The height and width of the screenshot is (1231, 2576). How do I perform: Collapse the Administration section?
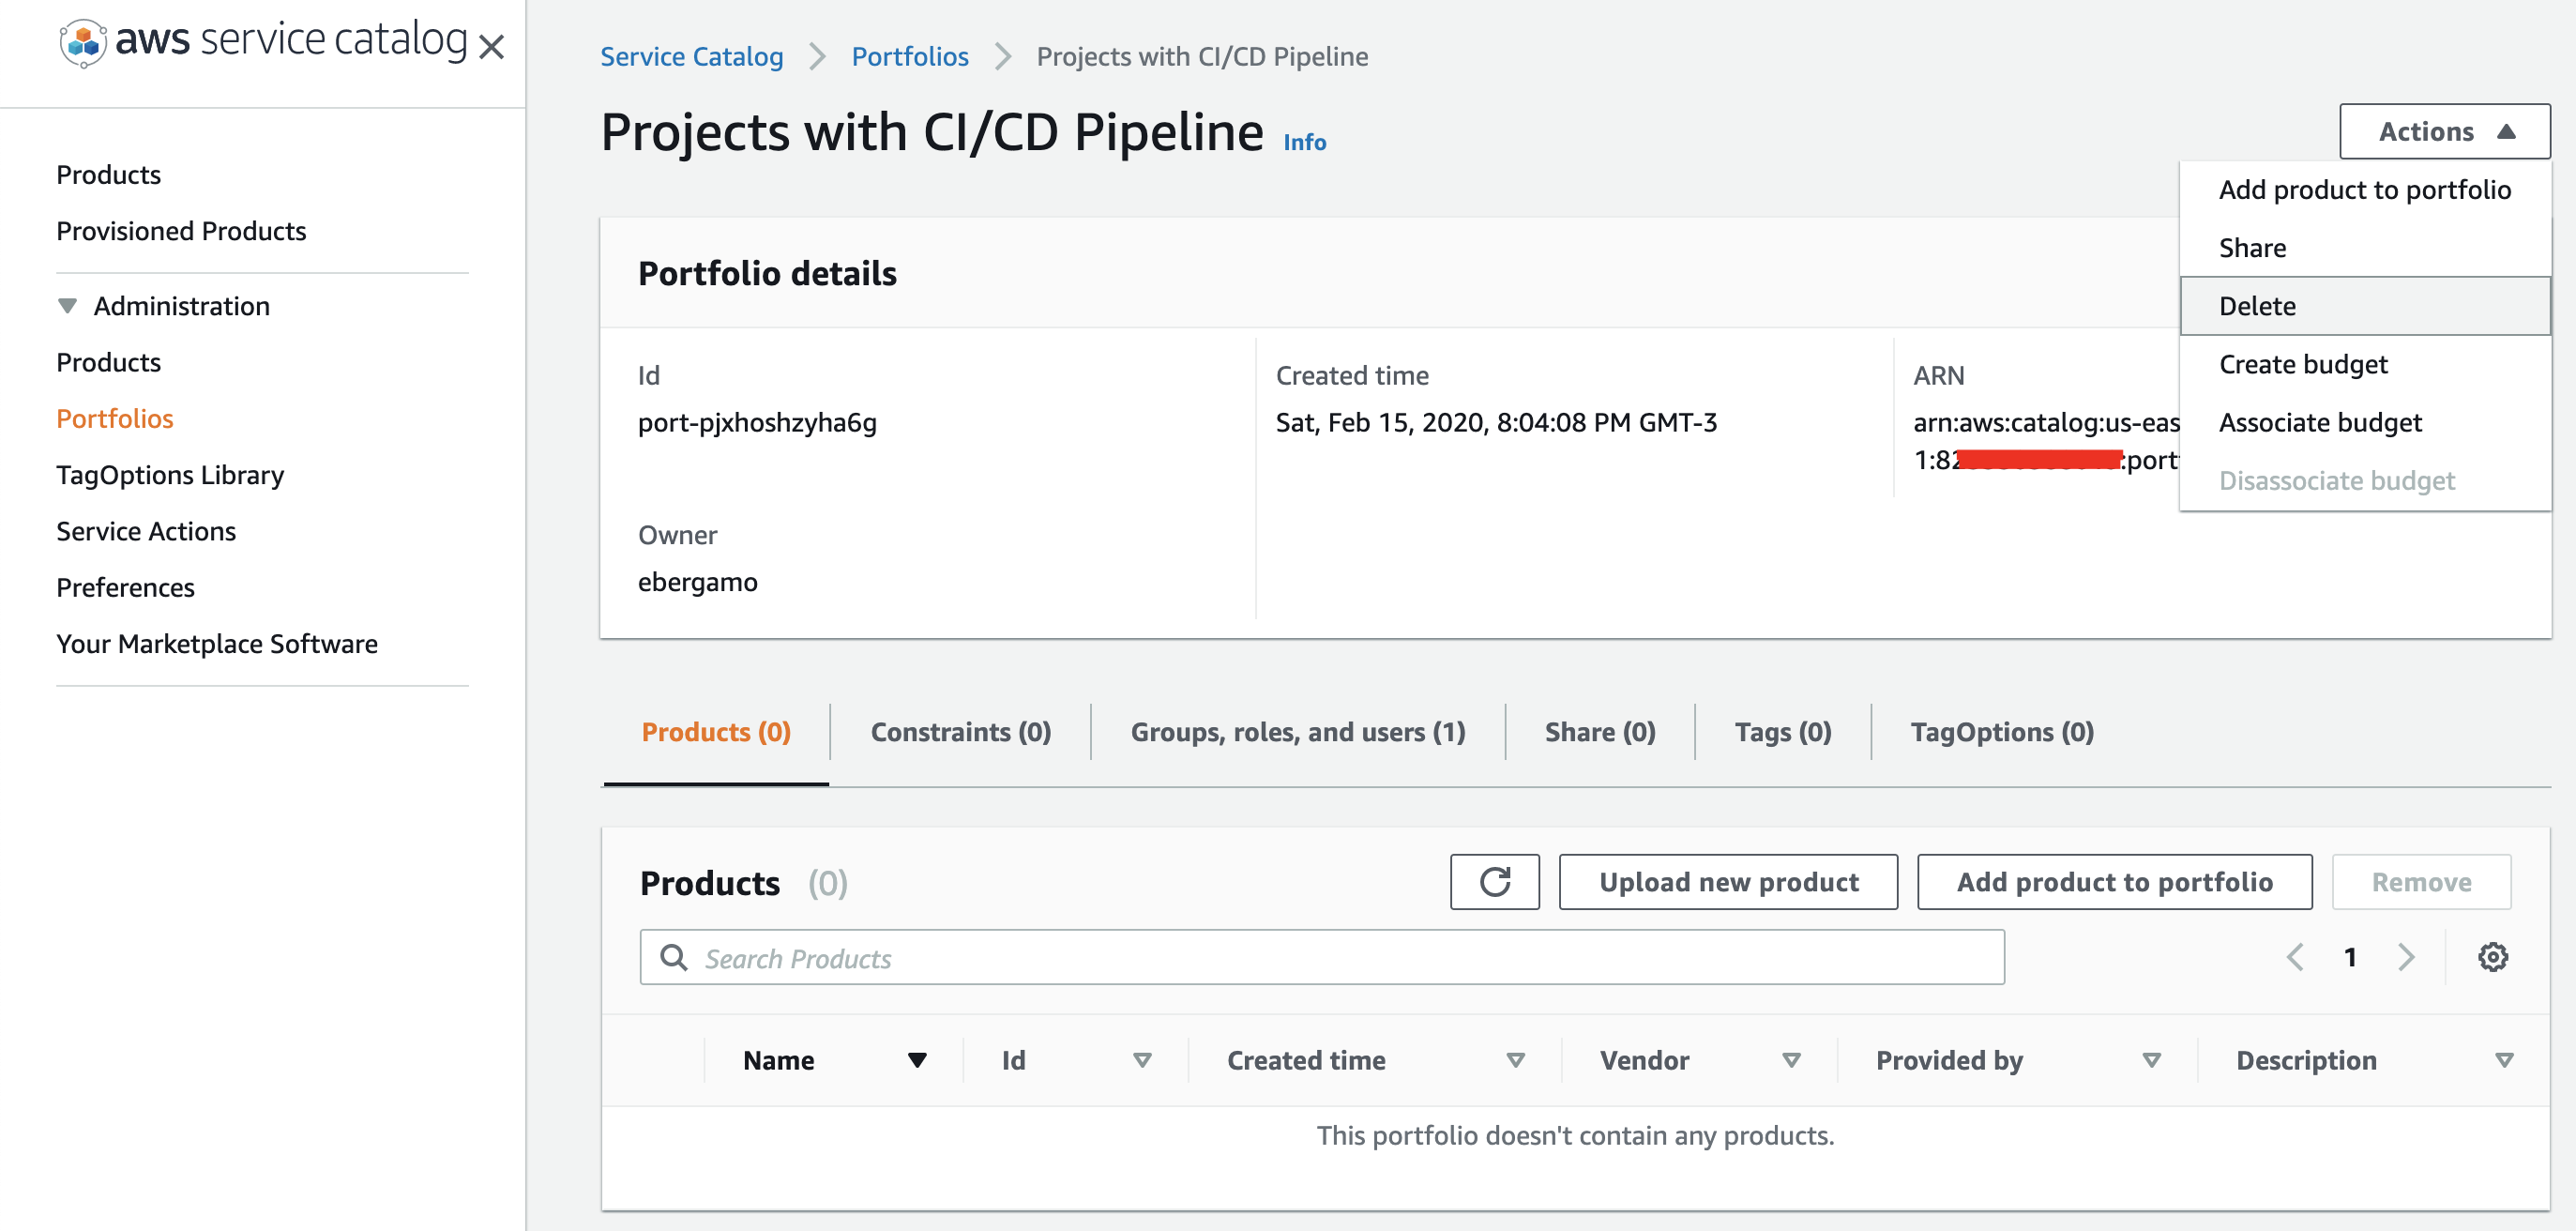pyautogui.click(x=67, y=306)
